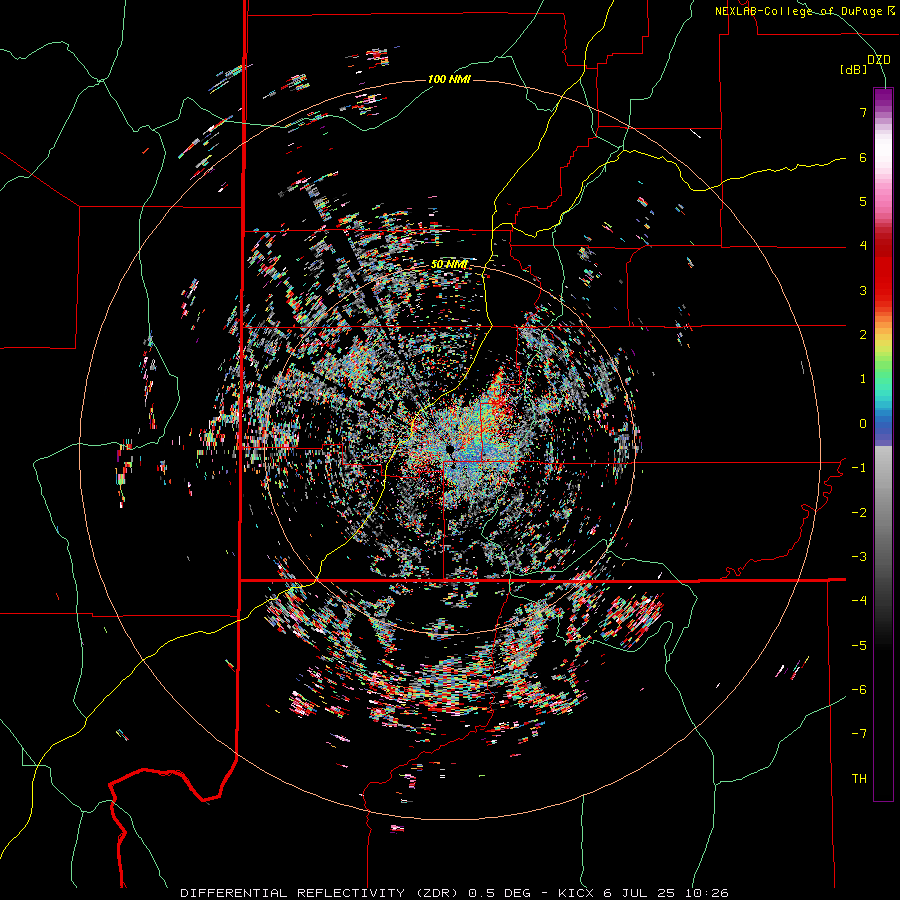
Task: Click the radar site center black dot
Action: (449, 449)
